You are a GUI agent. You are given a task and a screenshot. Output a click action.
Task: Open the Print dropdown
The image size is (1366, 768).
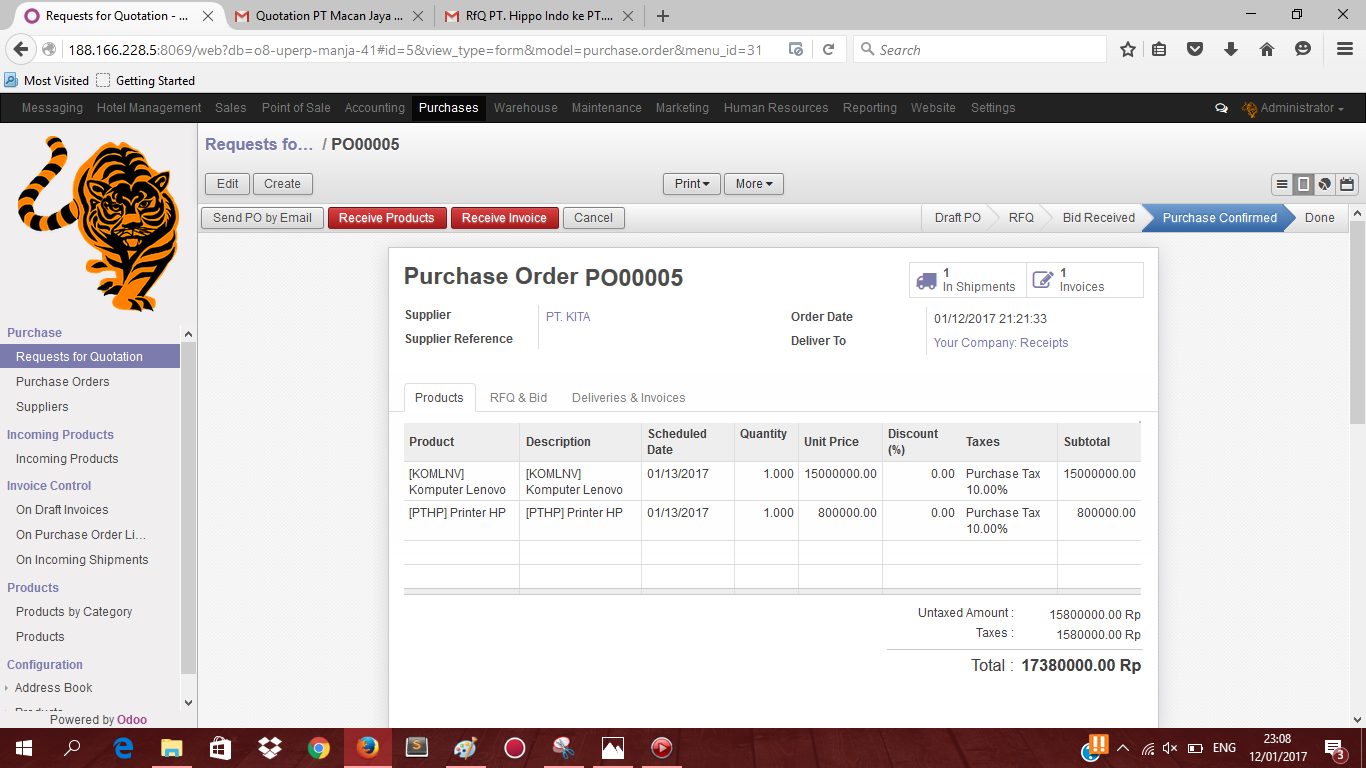point(692,184)
